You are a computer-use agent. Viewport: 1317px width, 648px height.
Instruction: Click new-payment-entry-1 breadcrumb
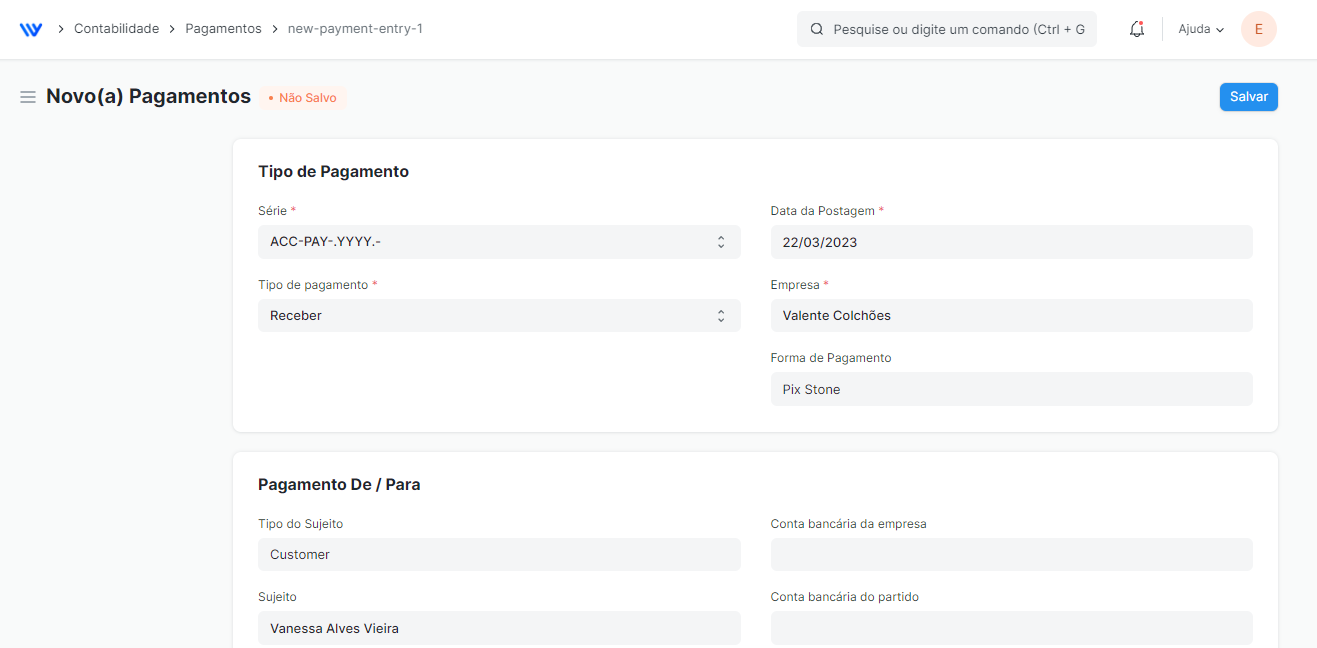click(x=355, y=29)
